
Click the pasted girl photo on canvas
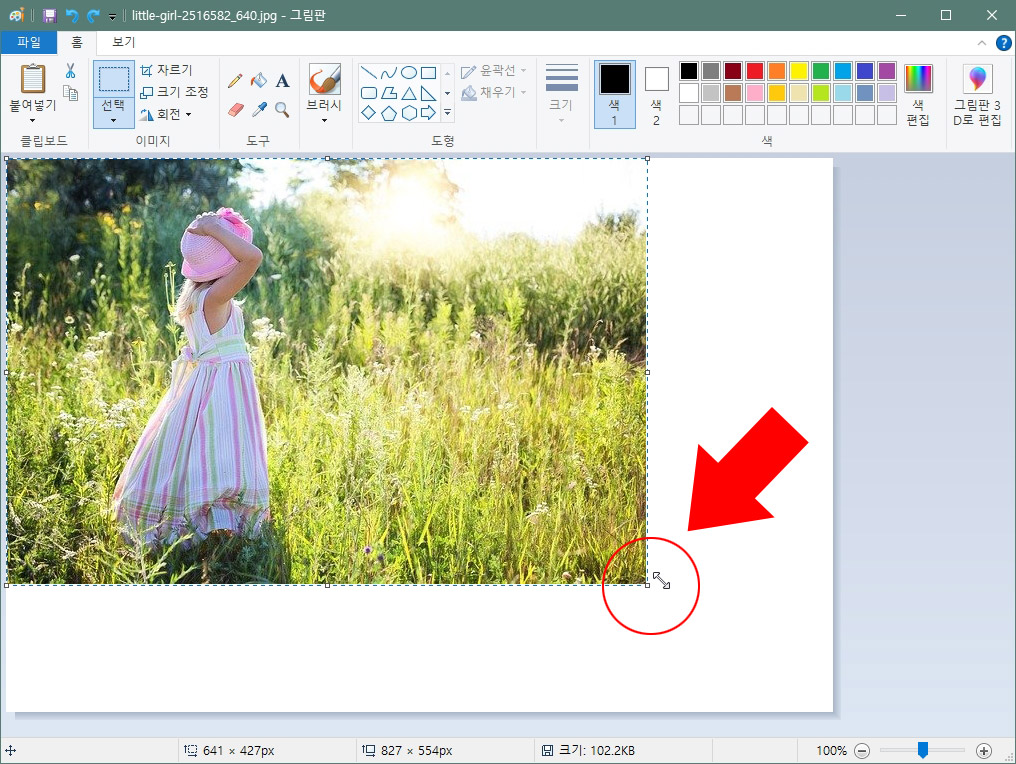327,371
